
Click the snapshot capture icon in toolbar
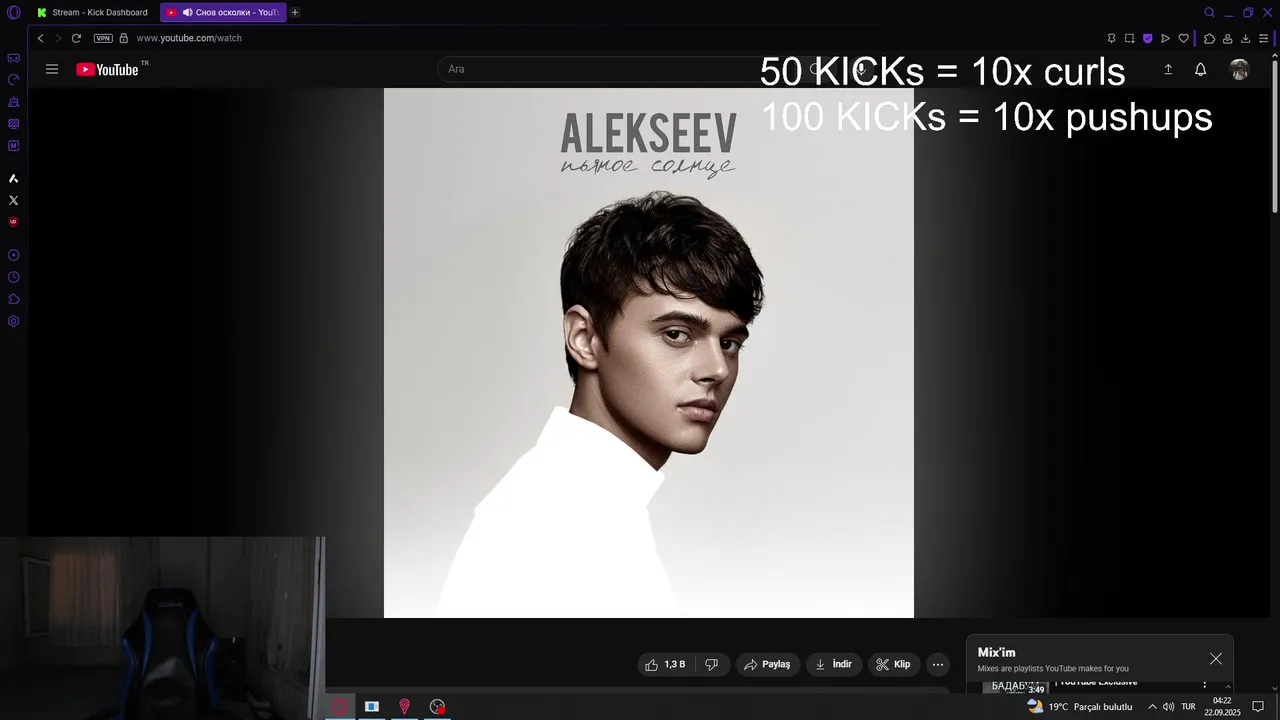1129,38
